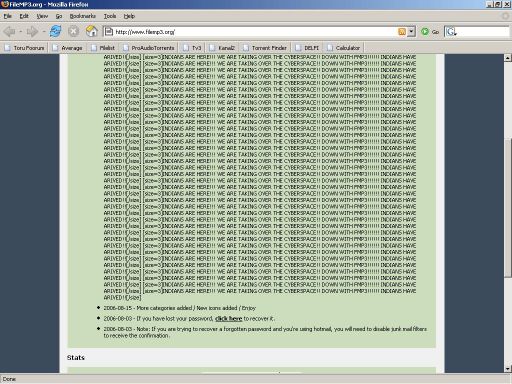Go back with the Back arrow button

pyautogui.click(x=9, y=32)
